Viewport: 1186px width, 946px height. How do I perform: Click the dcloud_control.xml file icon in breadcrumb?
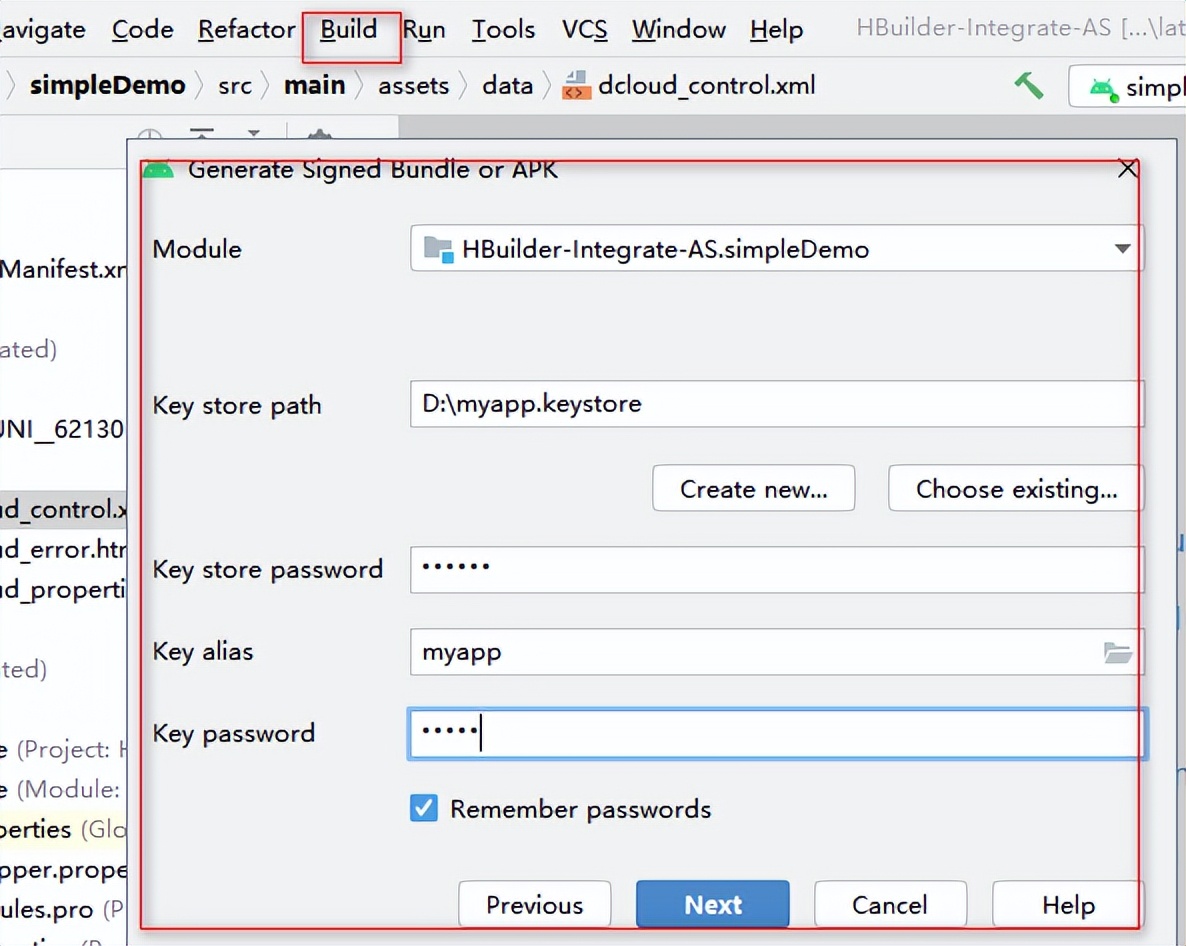575,86
